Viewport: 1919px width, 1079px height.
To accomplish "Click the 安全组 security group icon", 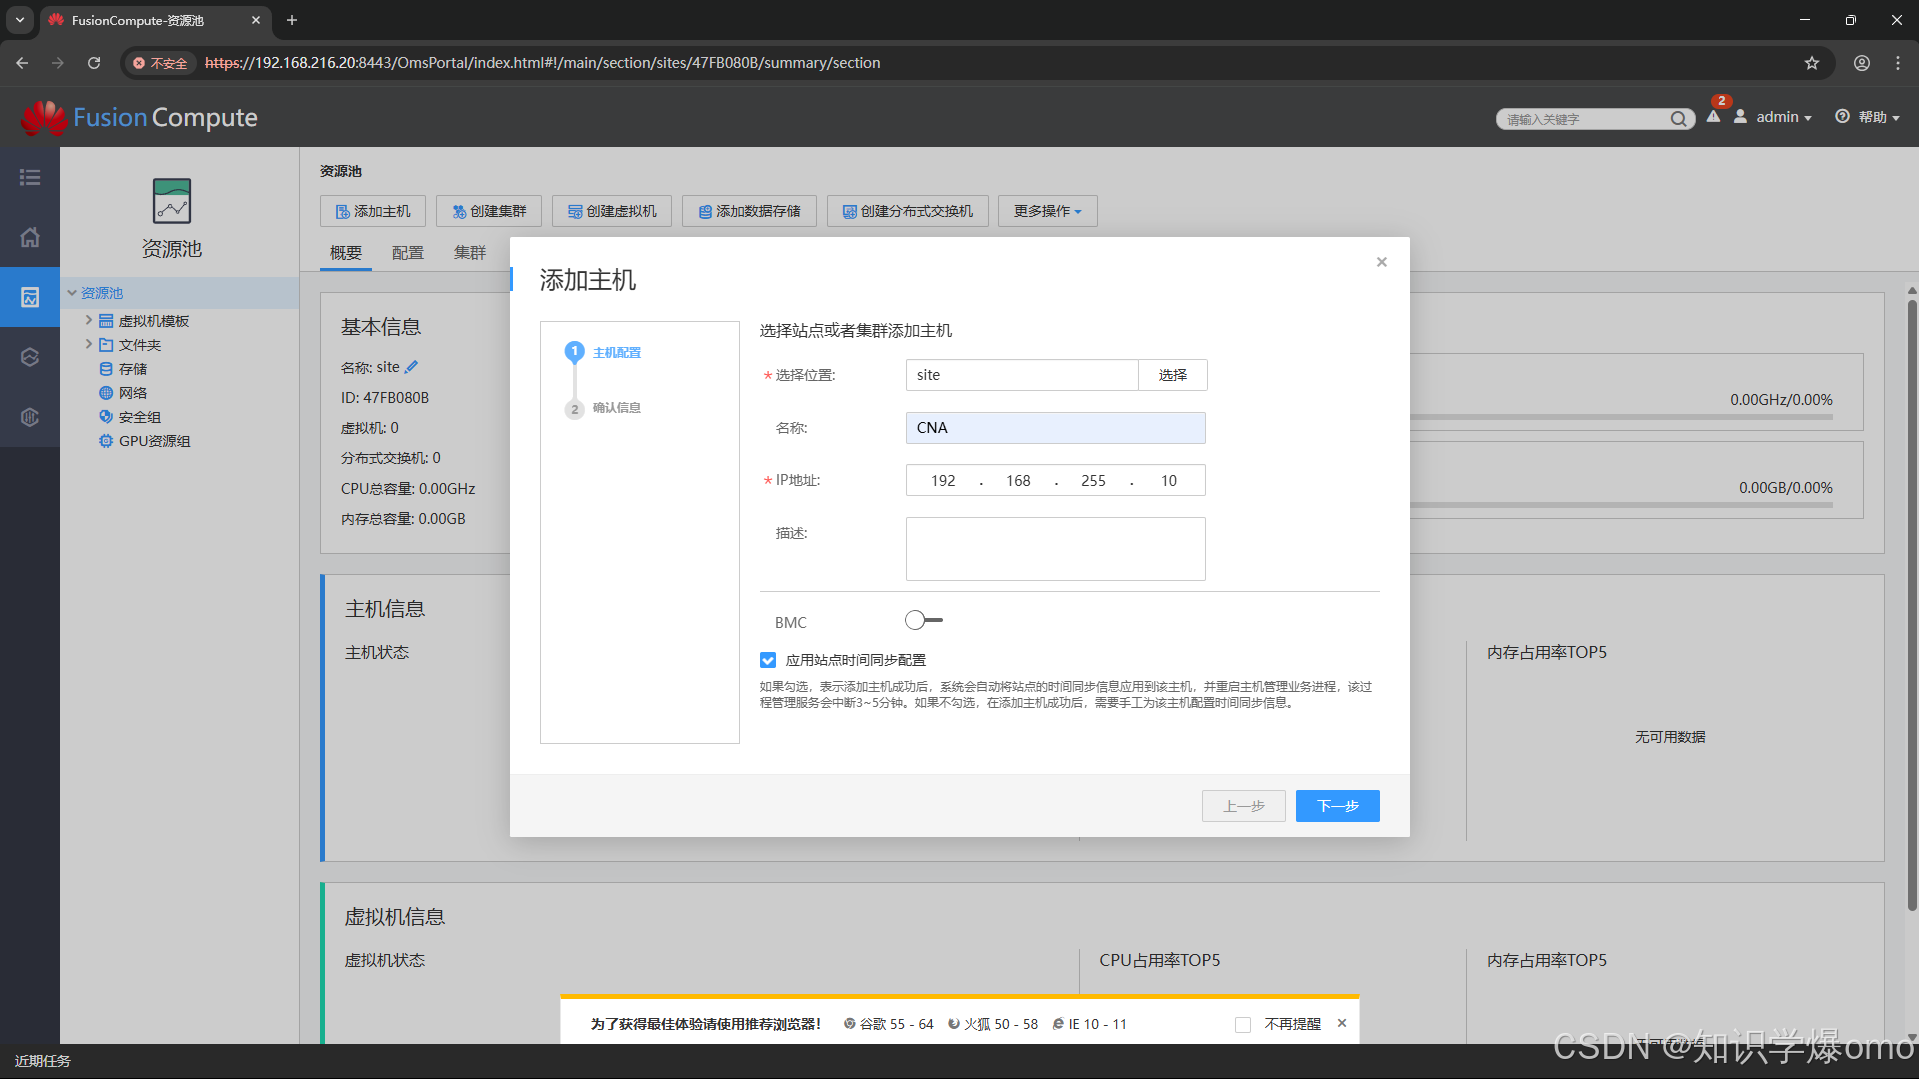I will [x=106, y=417].
